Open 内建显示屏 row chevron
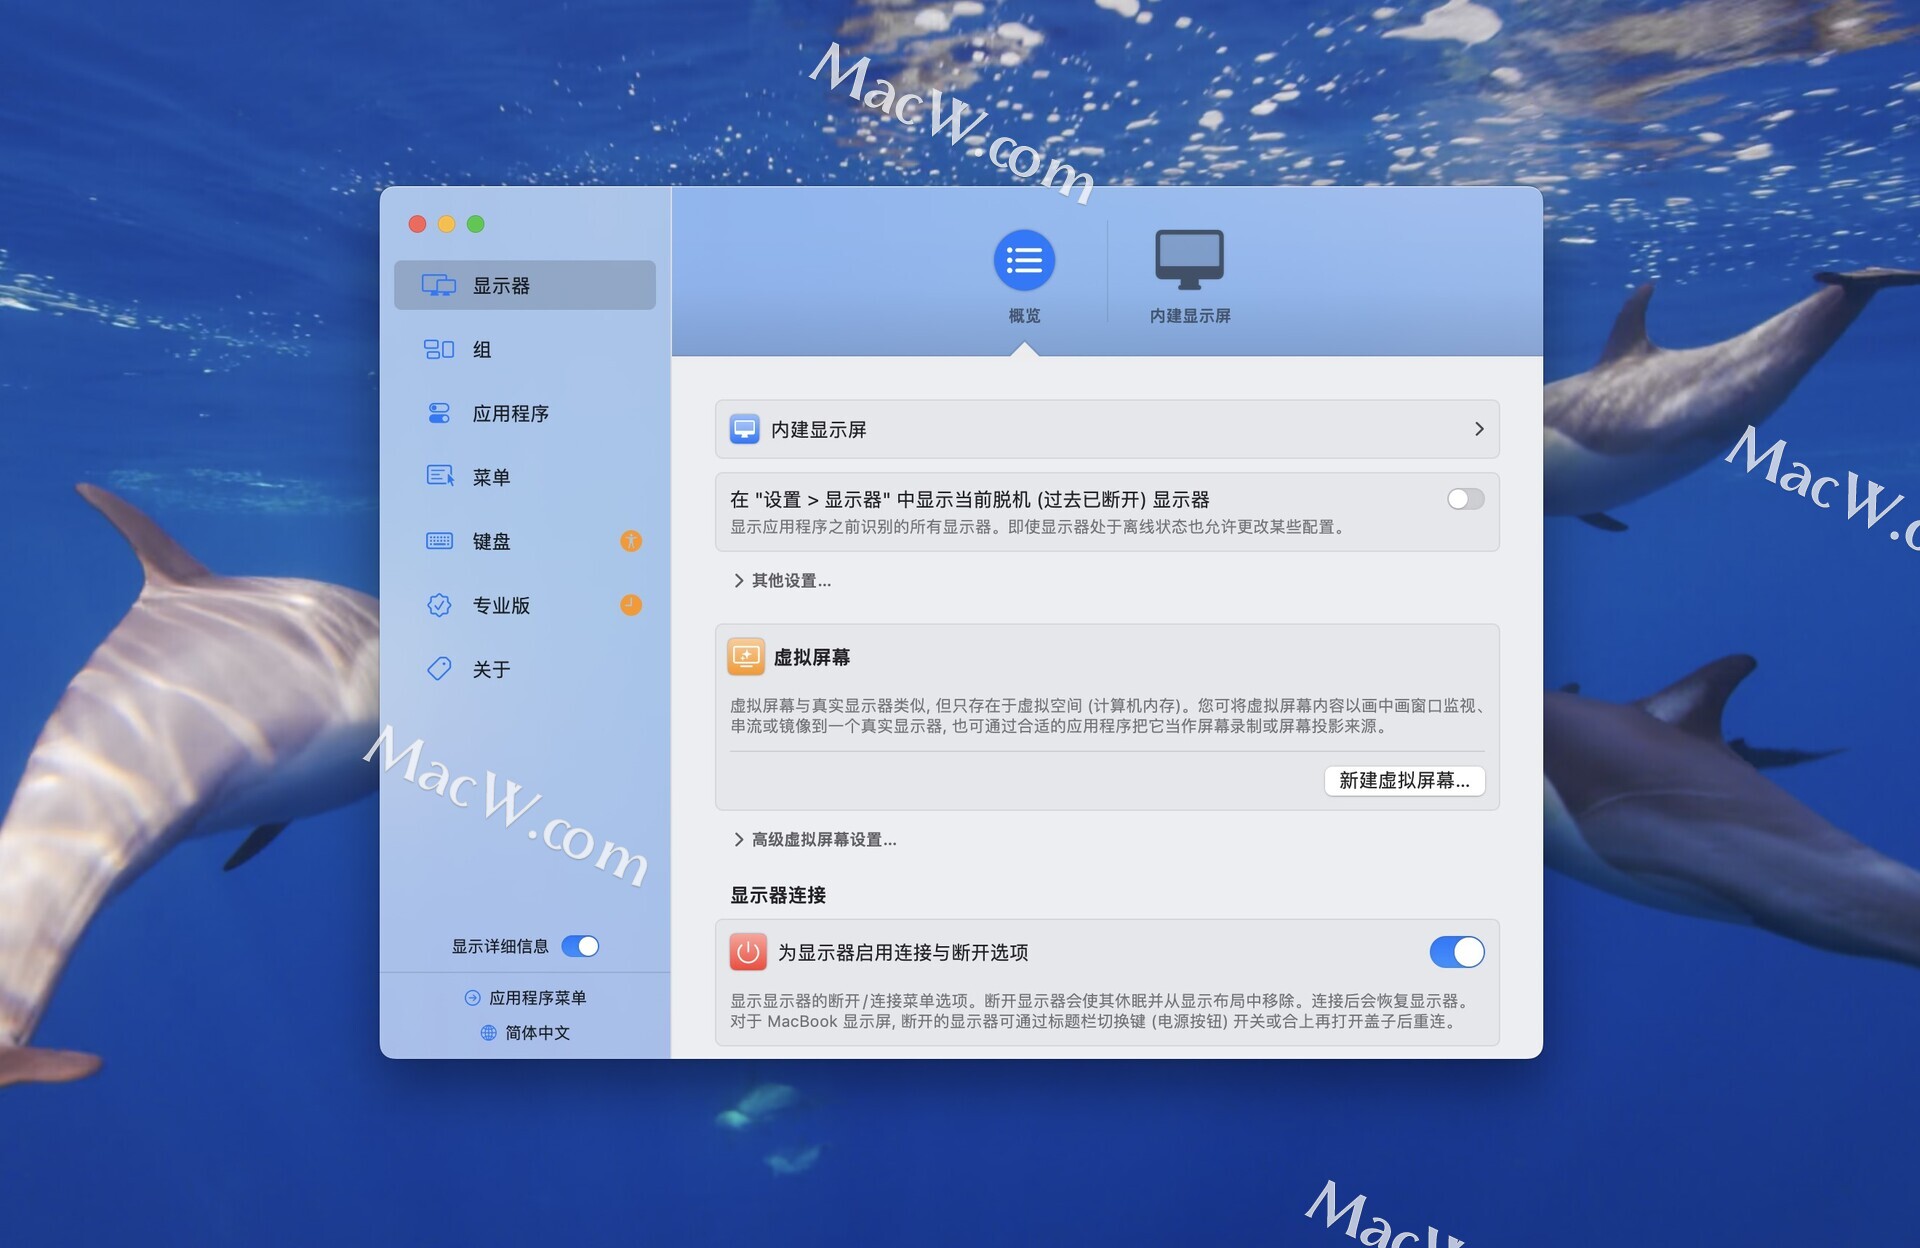The height and width of the screenshot is (1248, 1920). [1478, 429]
